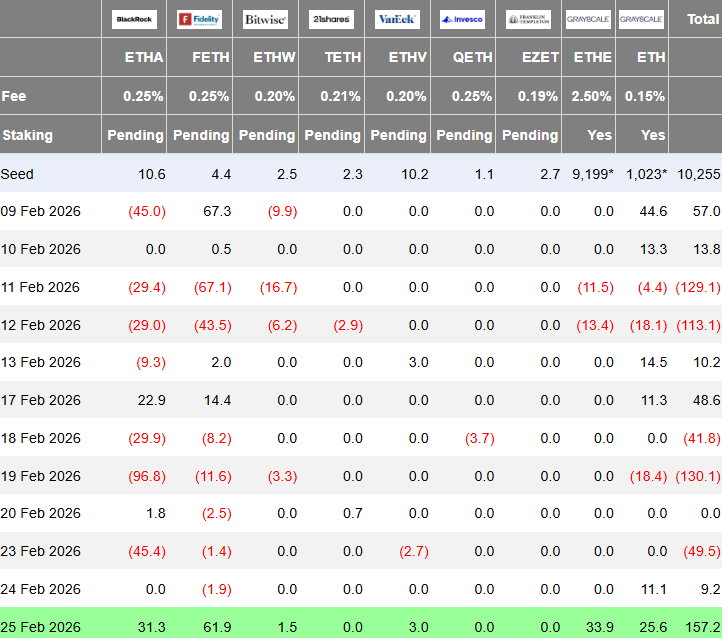The image size is (722, 638).
Task: Select the 17 Feb 2026 date row
Action: pos(361,400)
